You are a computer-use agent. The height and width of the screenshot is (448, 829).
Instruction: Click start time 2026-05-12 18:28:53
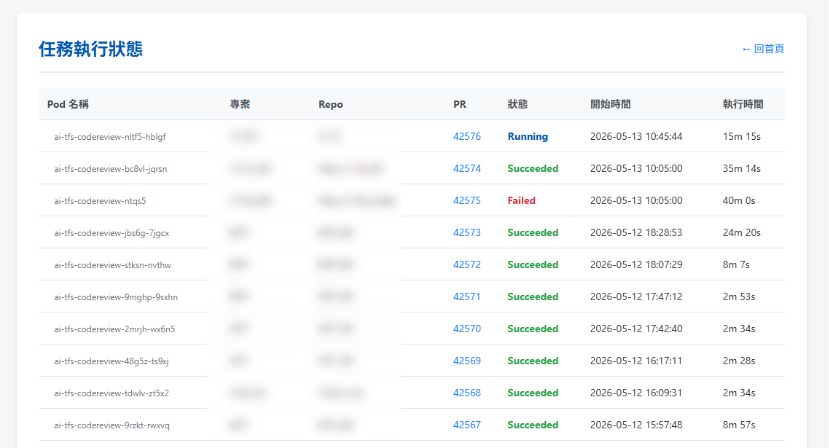[x=636, y=233]
